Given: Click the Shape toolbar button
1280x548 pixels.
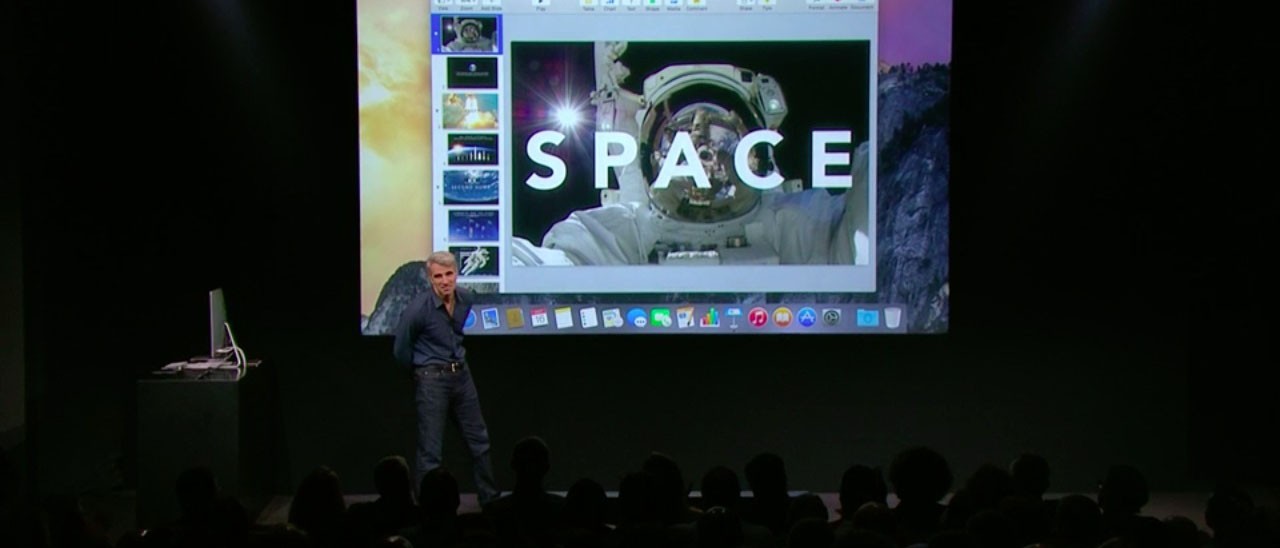Looking at the screenshot, I should (652, 5).
